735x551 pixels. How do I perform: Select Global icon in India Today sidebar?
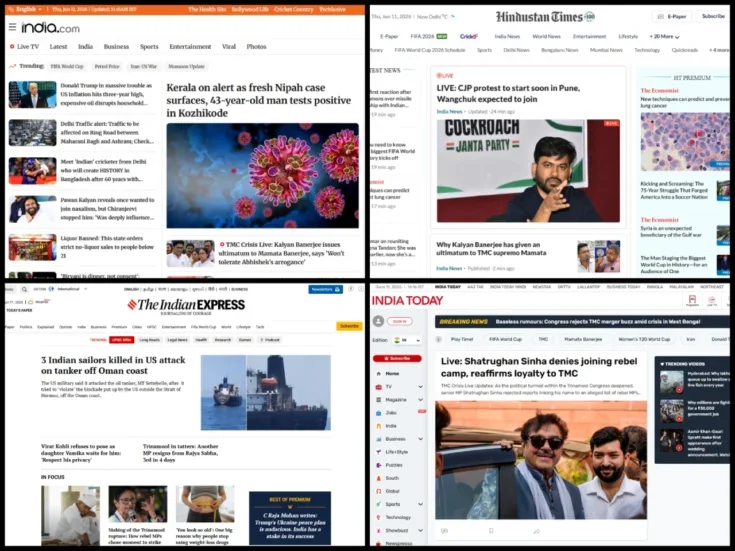pyautogui.click(x=379, y=491)
